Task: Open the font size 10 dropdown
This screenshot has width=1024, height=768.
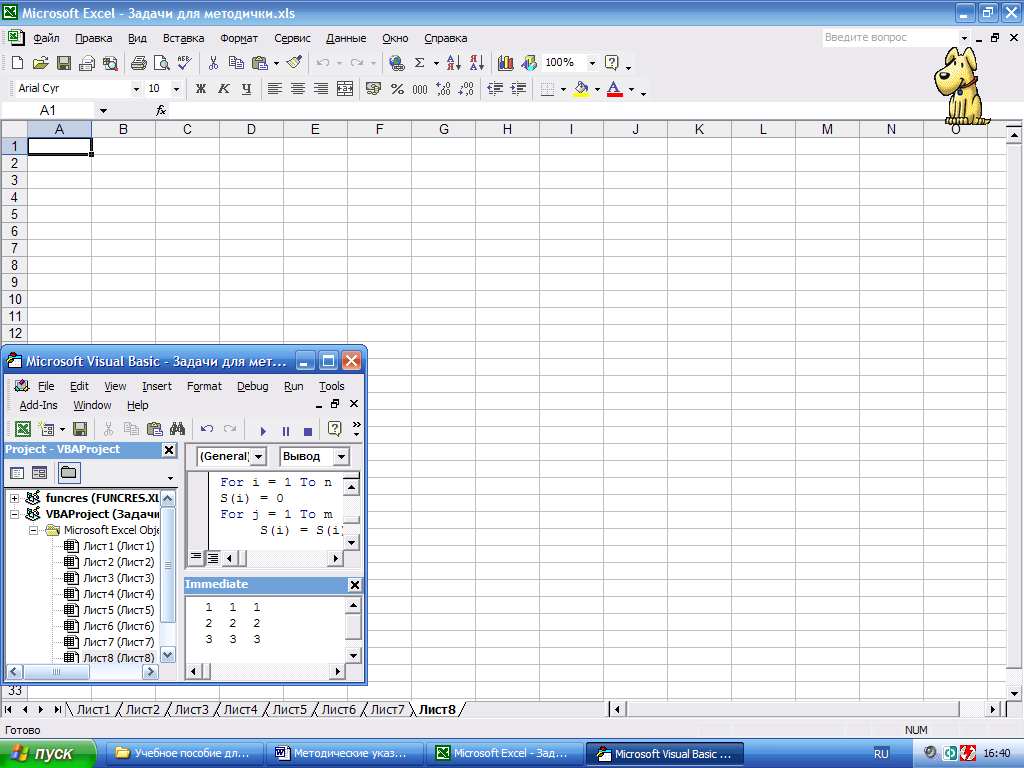Action: (176, 89)
